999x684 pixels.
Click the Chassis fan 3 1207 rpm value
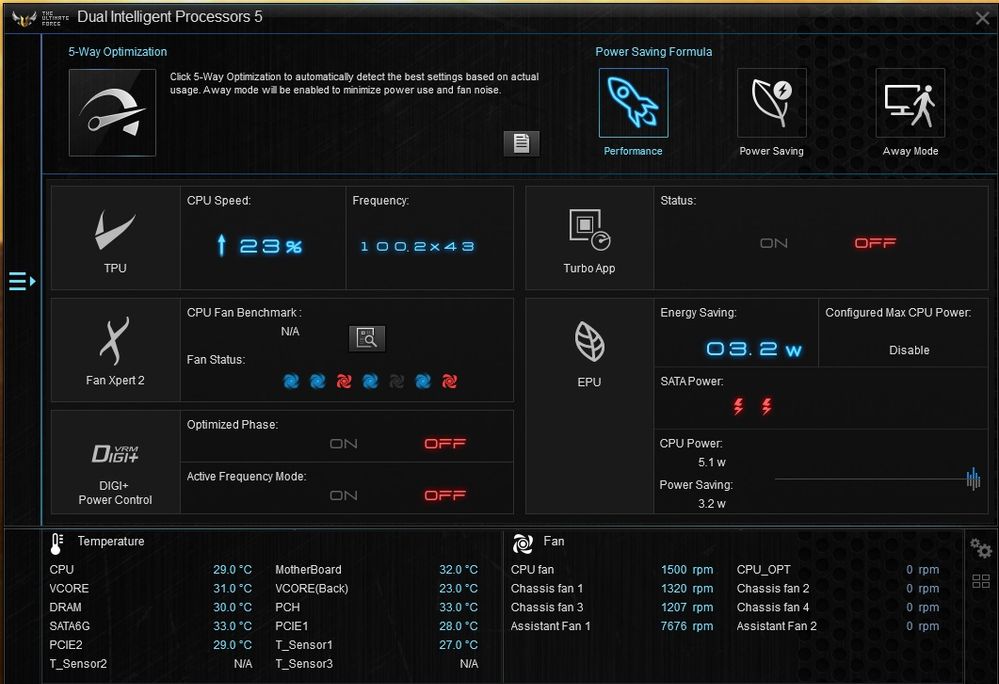coord(687,607)
